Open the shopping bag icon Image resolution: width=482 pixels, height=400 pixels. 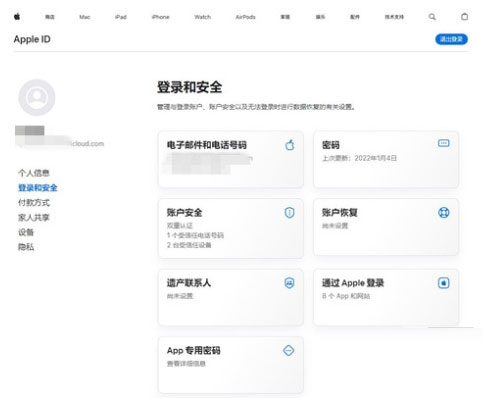(x=464, y=16)
